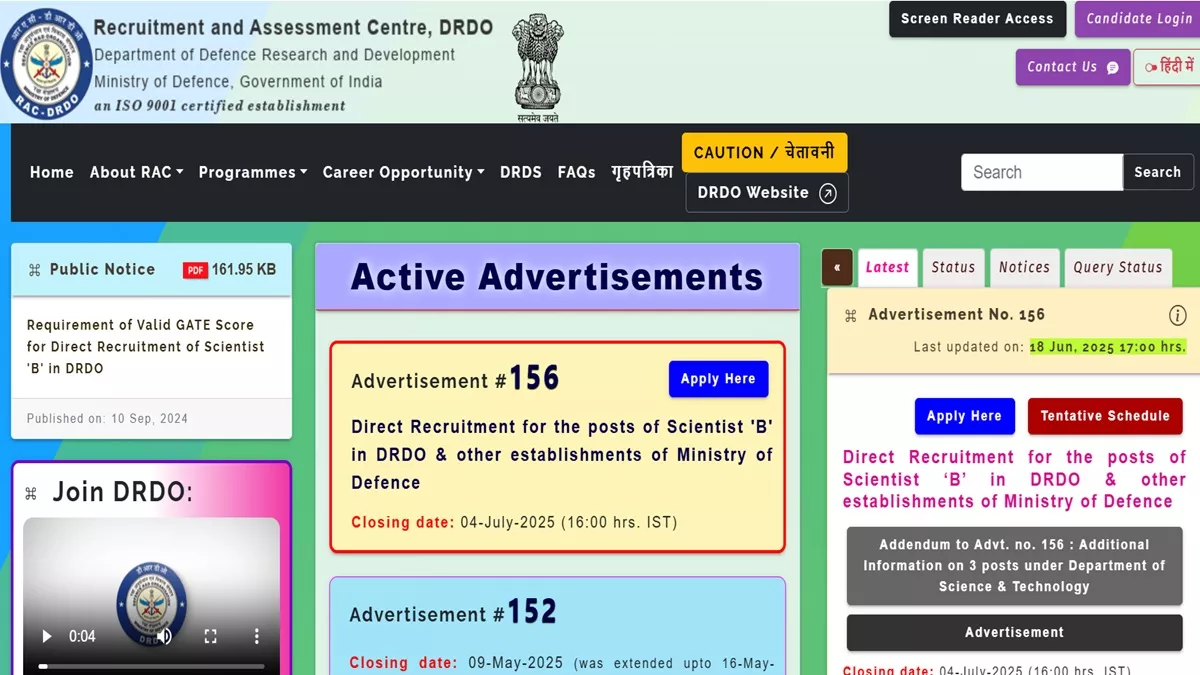Open the Candidate Login page
The width and height of the screenshot is (1200, 675).
tap(1138, 19)
